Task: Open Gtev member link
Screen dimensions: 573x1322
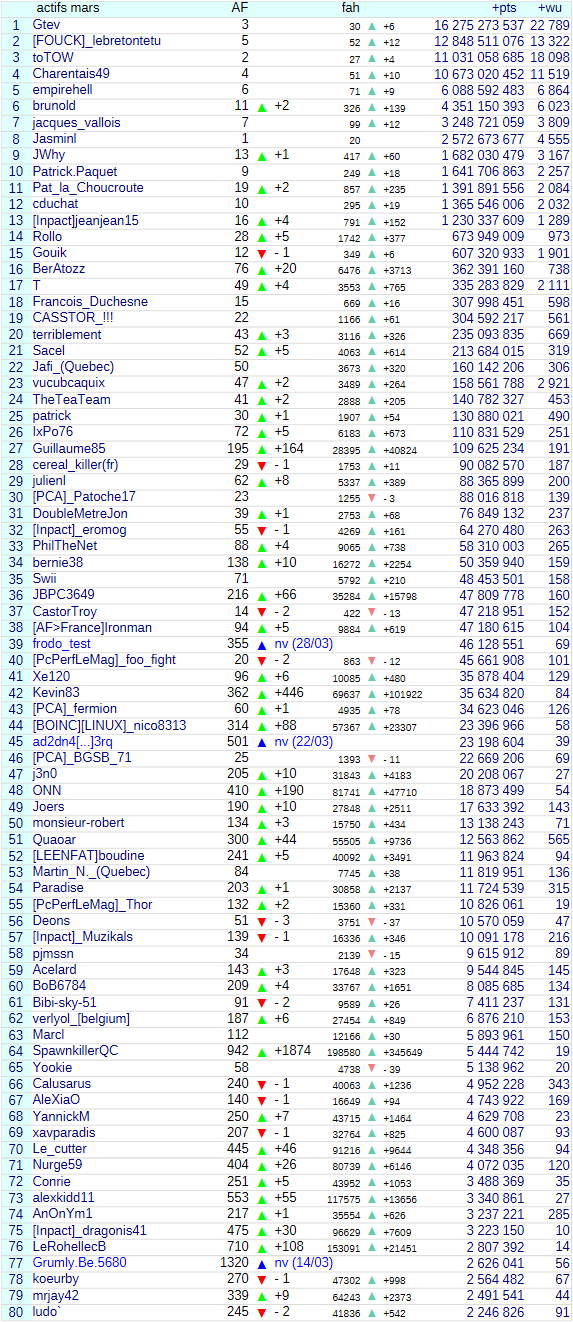Action: (46, 25)
